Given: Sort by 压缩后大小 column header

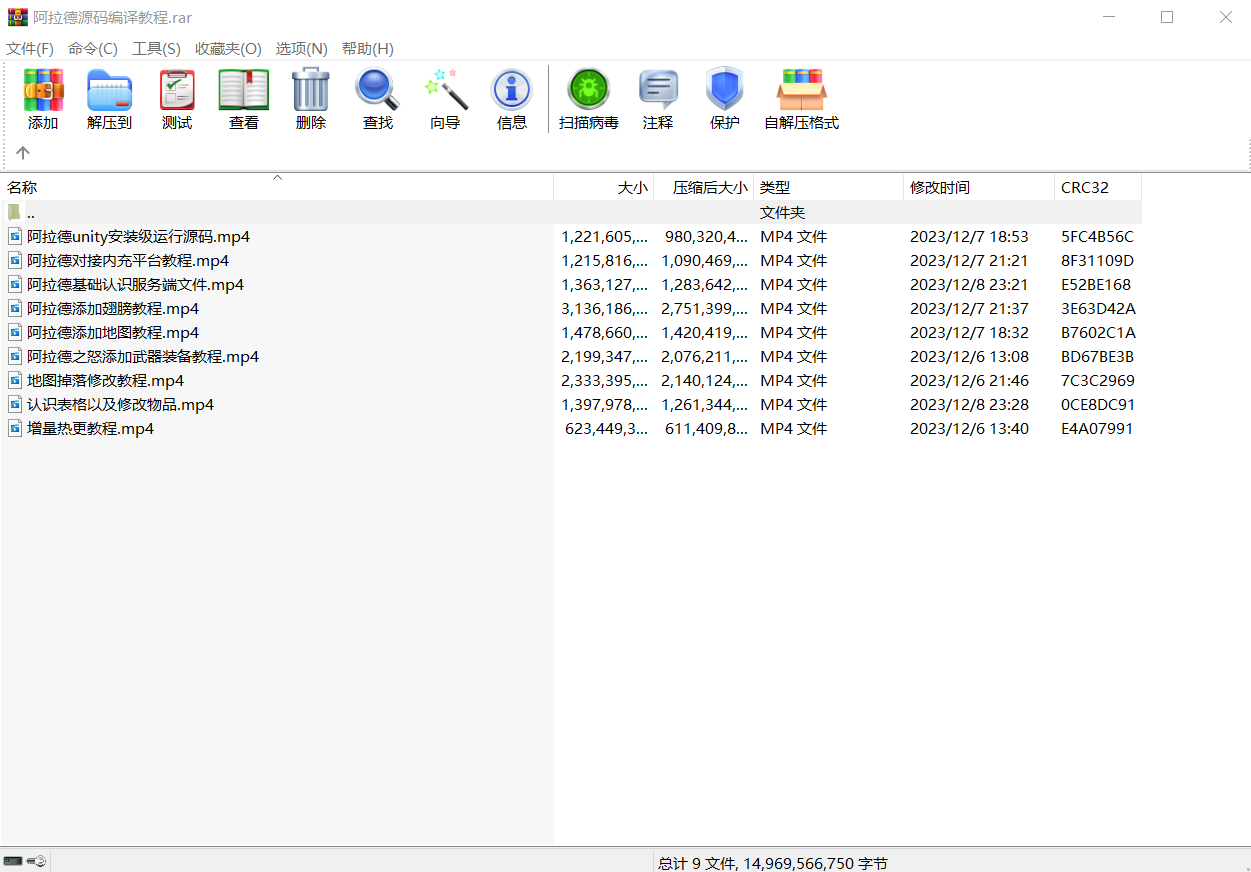Looking at the screenshot, I should click(x=709, y=188).
